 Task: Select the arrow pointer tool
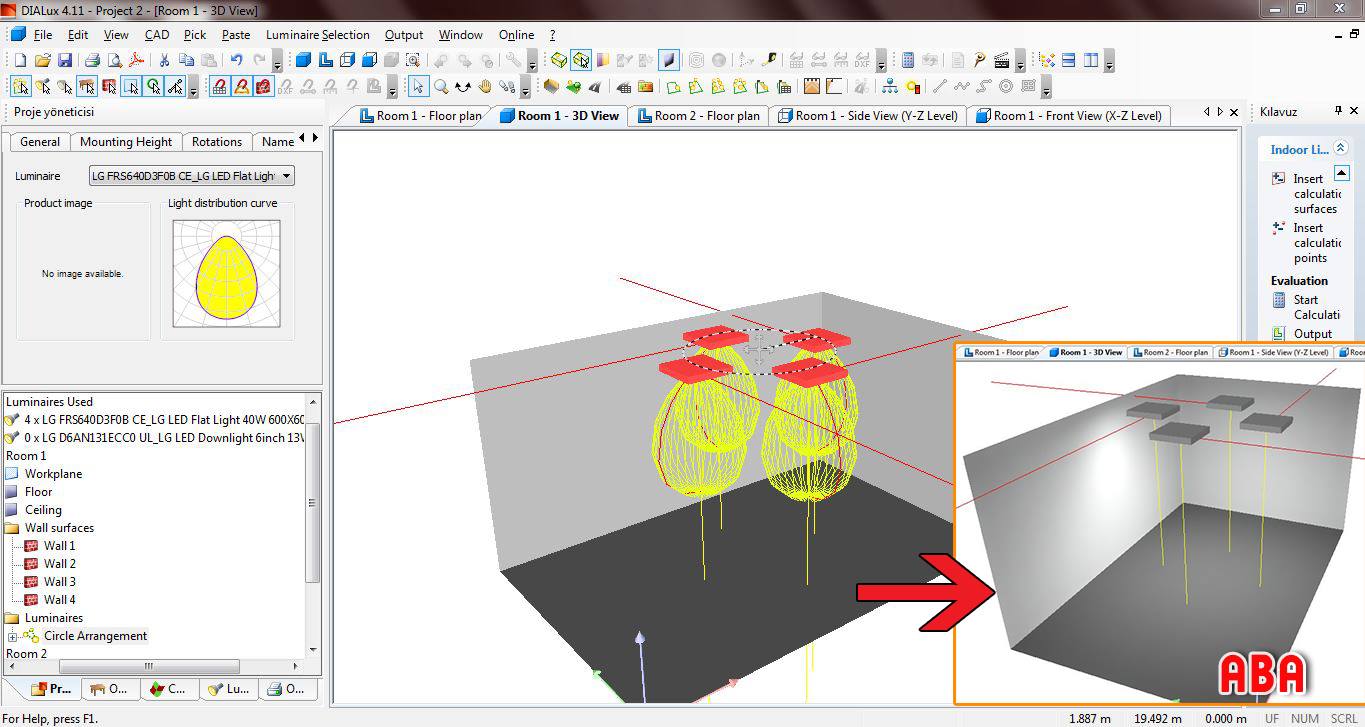pos(418,87)
